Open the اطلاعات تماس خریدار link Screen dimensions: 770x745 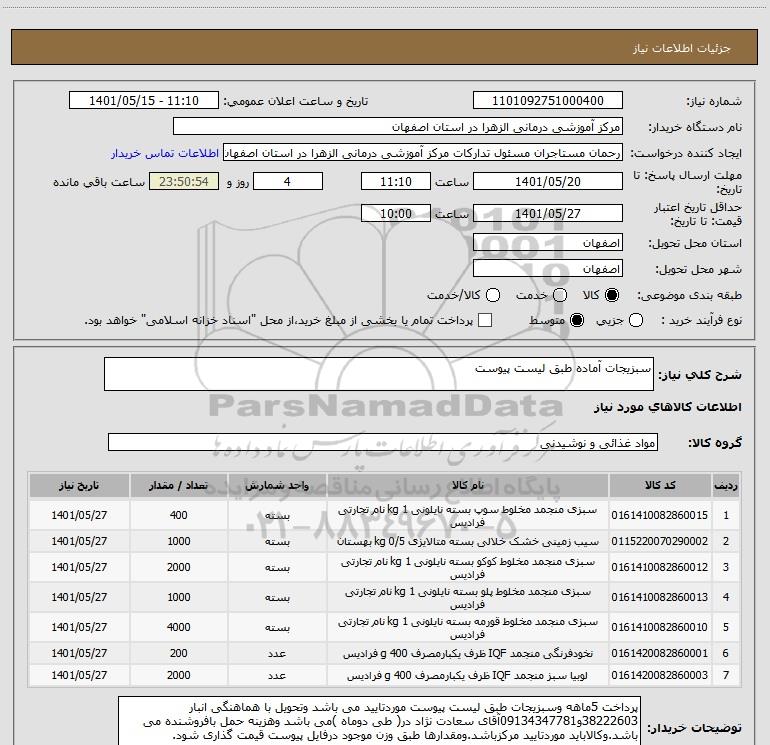(x=165, y=153)
